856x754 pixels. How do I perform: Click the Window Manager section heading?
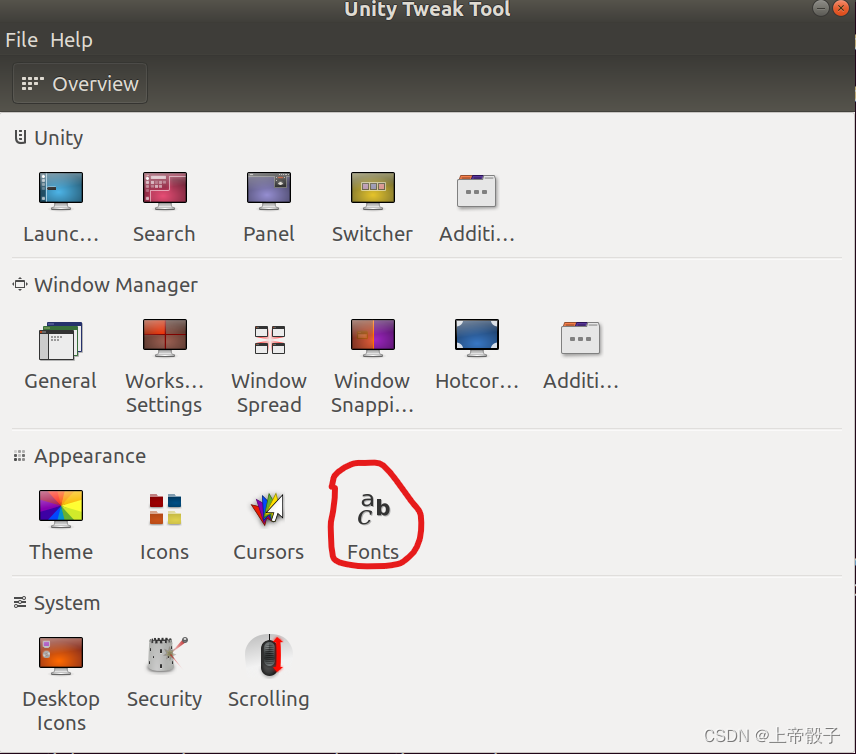tap(116, 284)
